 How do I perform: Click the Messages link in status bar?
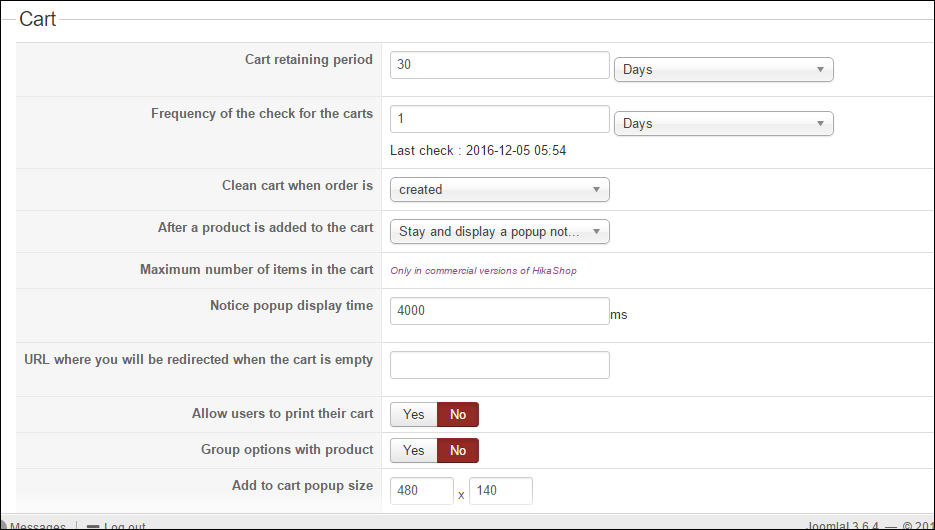(x=38, y=526)
